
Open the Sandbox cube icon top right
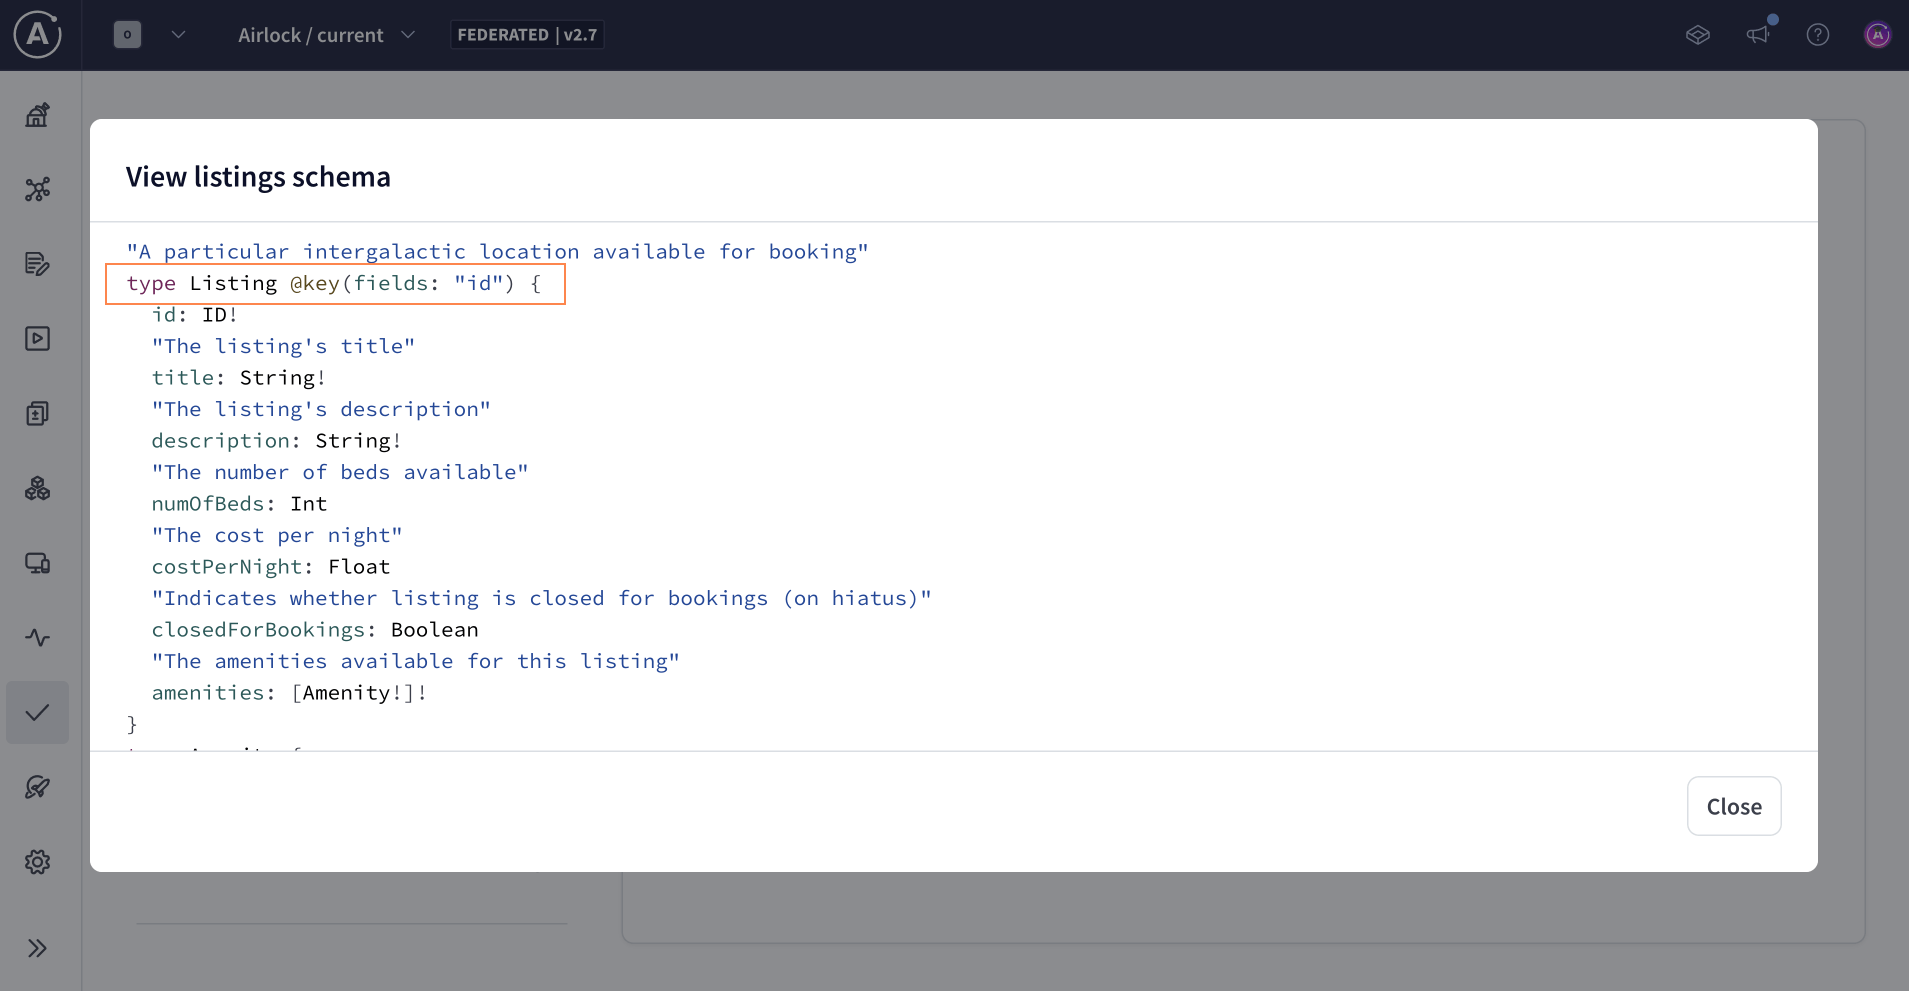[x=1697, y=35]
